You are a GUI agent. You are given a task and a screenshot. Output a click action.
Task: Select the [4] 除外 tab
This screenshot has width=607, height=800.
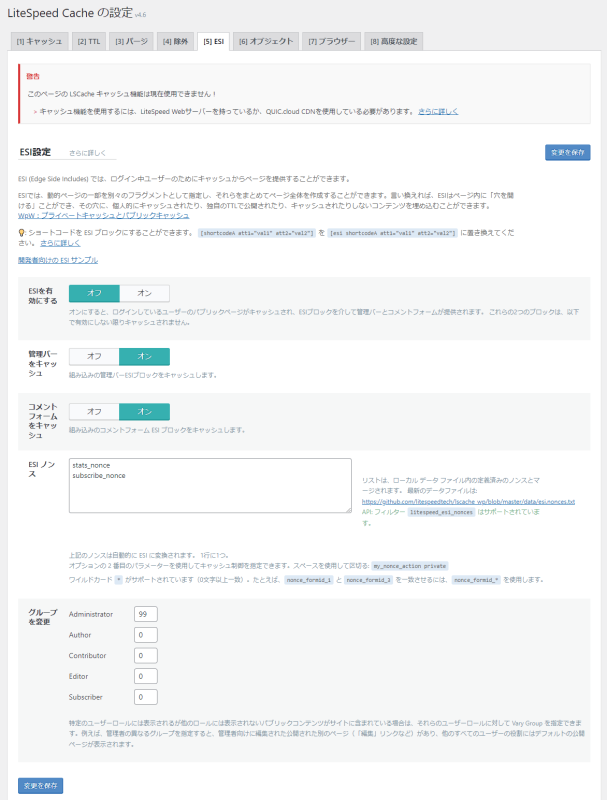pos(175,41)
